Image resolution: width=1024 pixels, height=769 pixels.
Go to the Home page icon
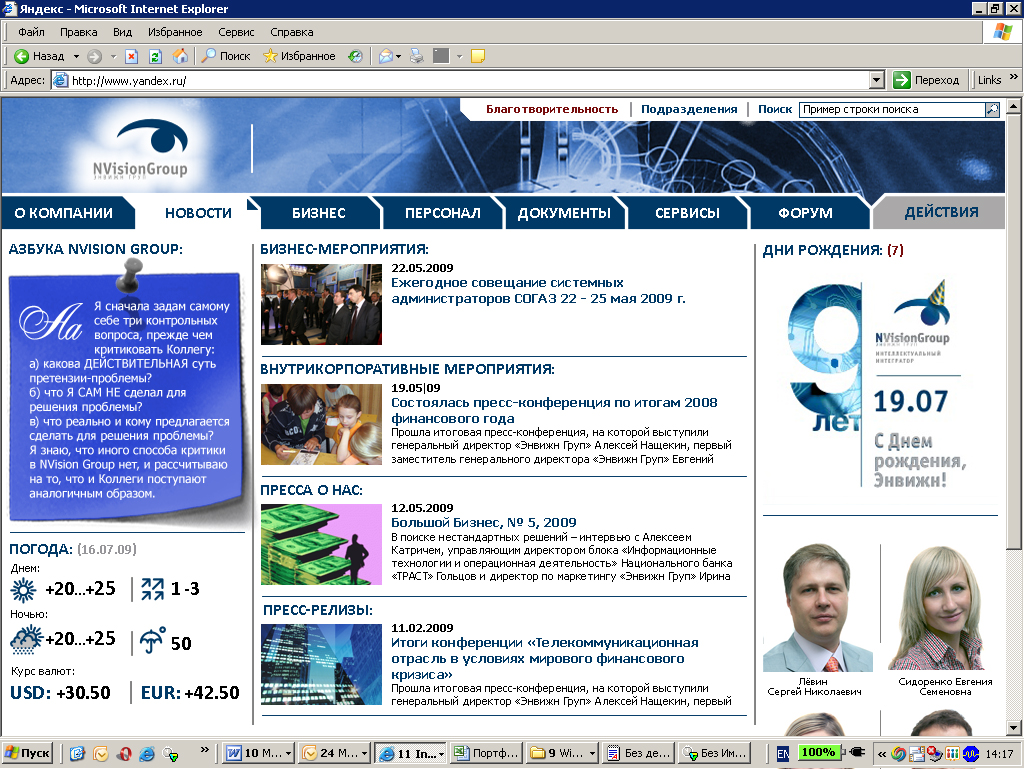tap(180, 56)
